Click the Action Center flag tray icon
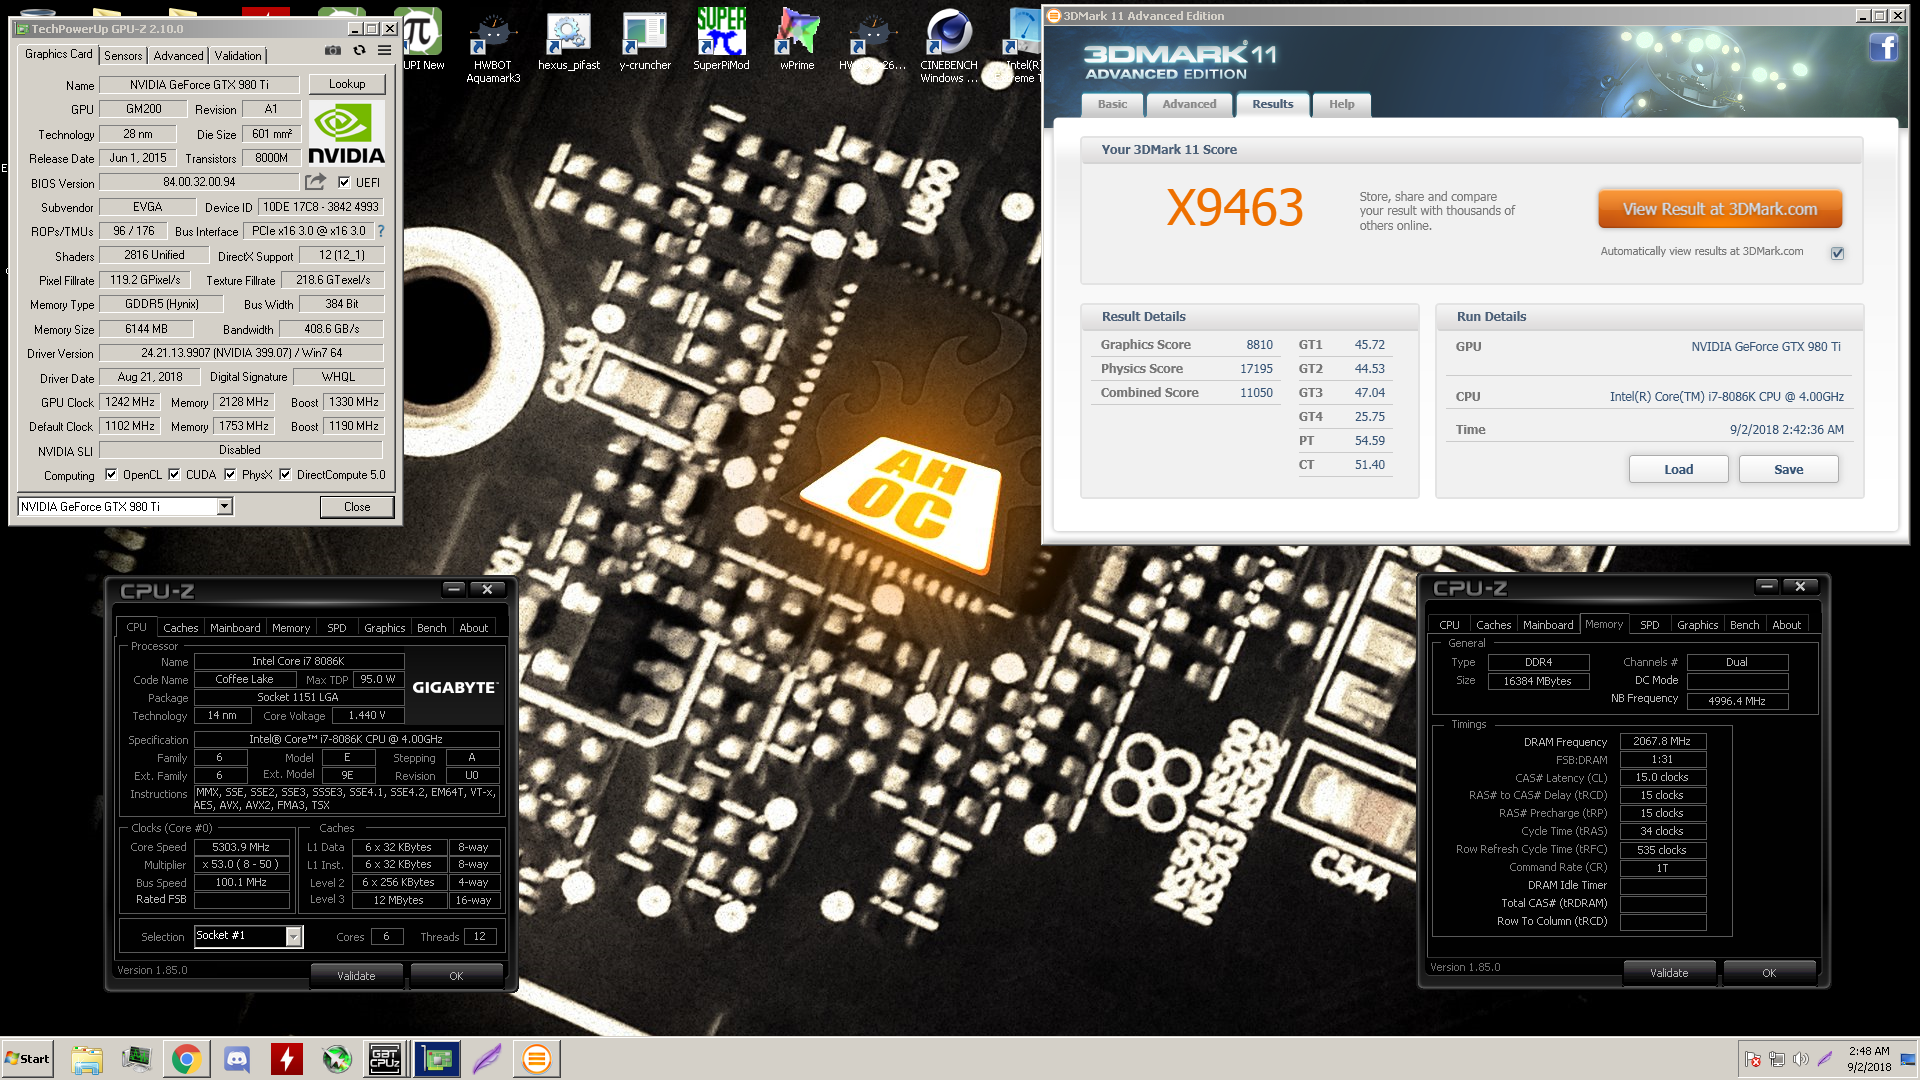1920x1080 pixels. point(1753,1059)
